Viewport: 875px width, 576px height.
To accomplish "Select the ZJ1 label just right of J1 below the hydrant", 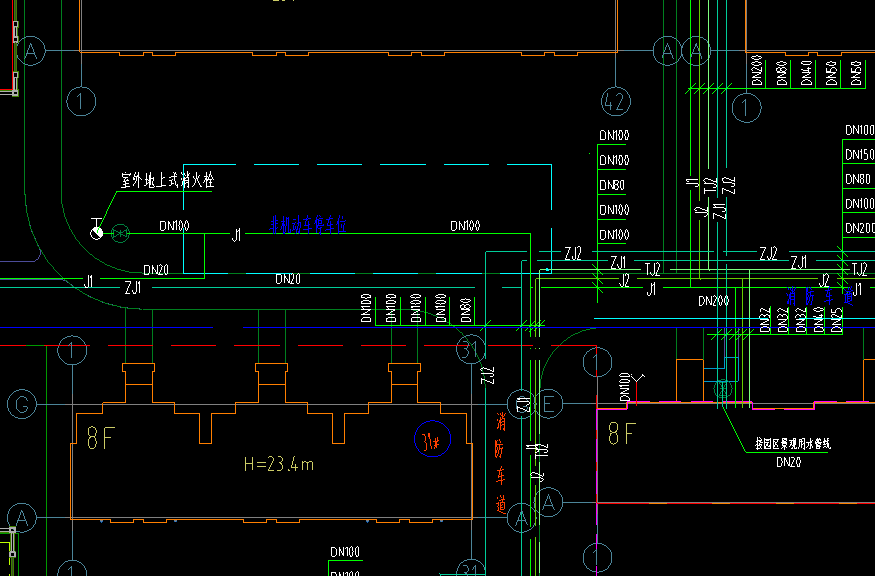I will [133, 288].
